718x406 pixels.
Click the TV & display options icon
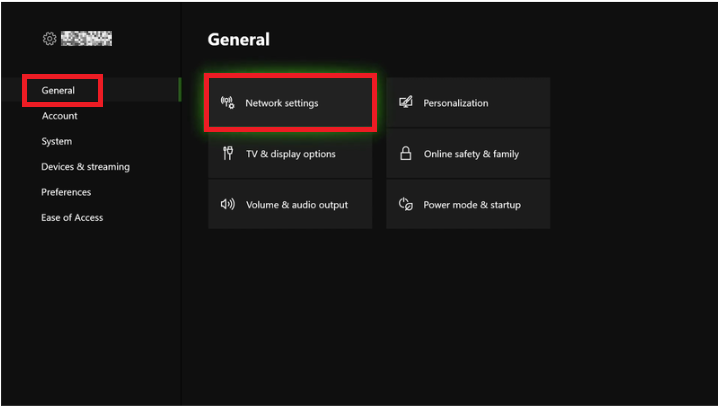coord(227,154)
